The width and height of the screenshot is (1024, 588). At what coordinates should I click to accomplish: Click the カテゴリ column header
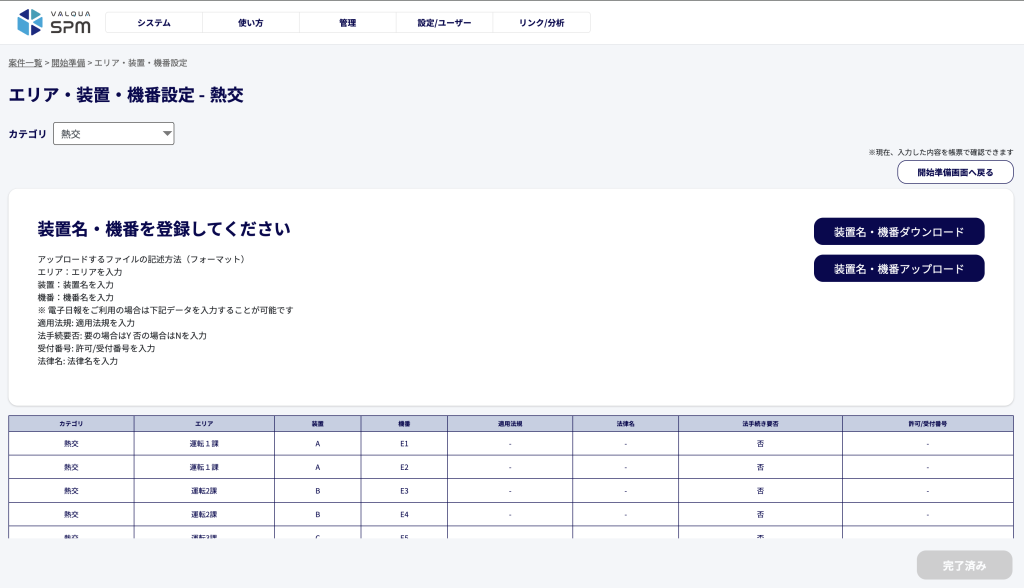71,424
